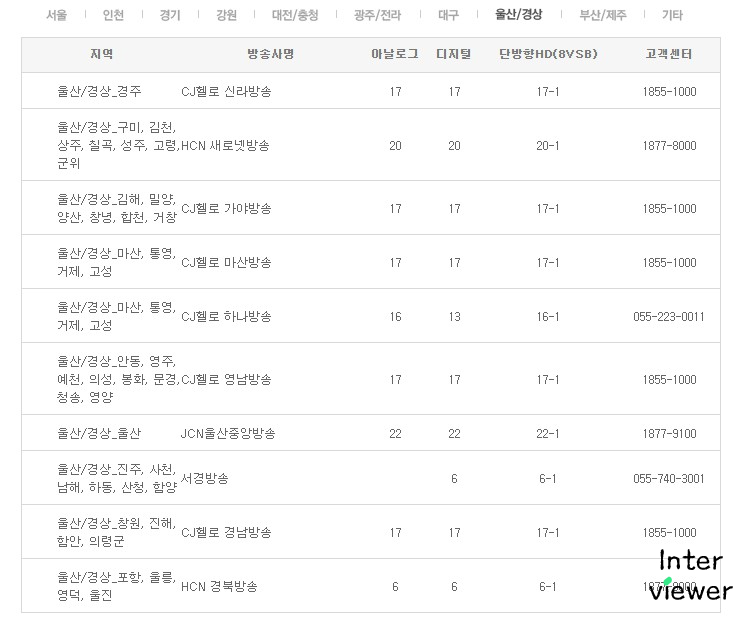Click the 22-1 HD channel value

pos(548,434)
